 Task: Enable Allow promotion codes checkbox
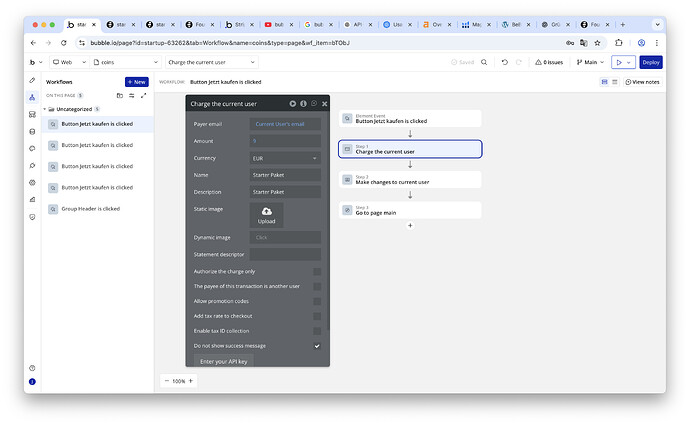point(317,301)
